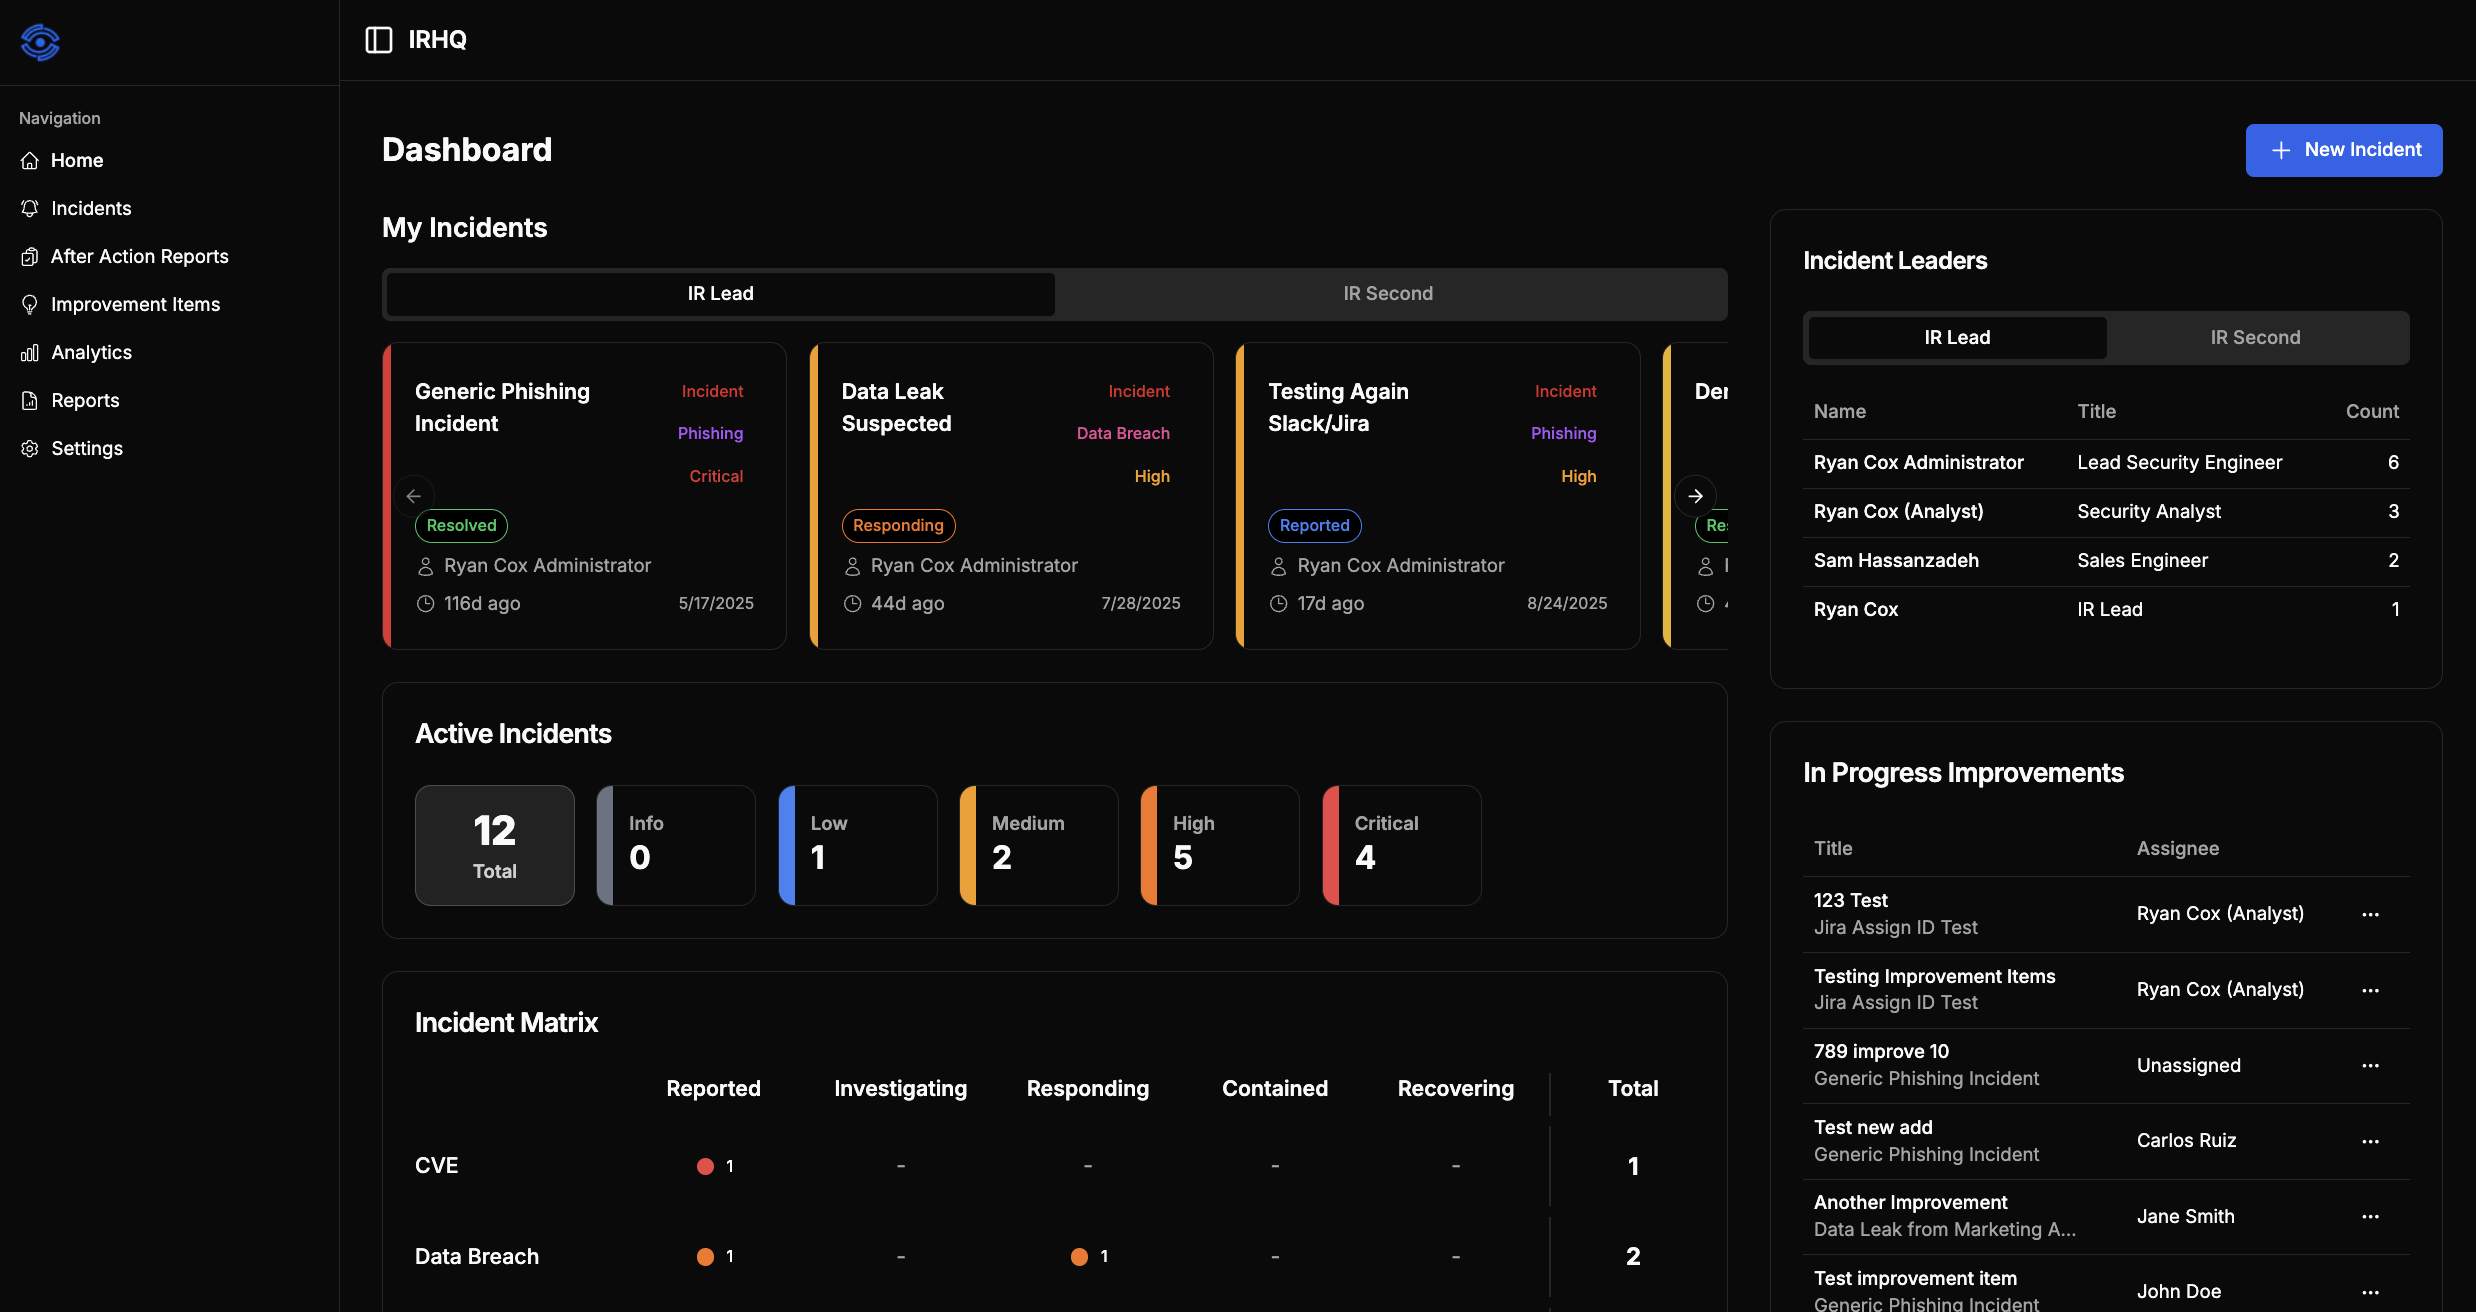Toggle the sidebar with the panel icon
The width and height of the screenshot is (2476, 1312).
378,40
